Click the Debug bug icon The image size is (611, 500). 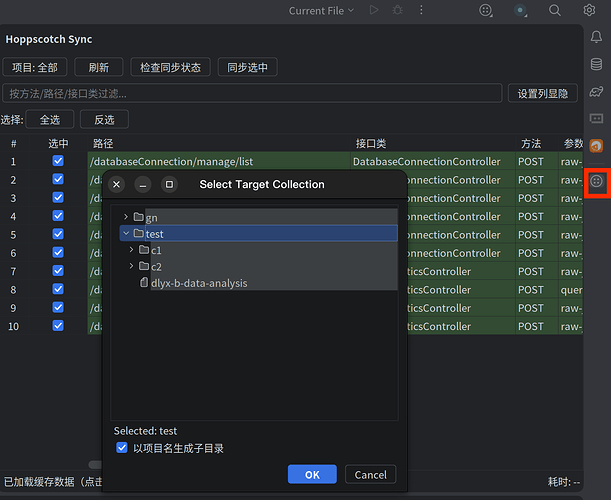coord(397,10)
